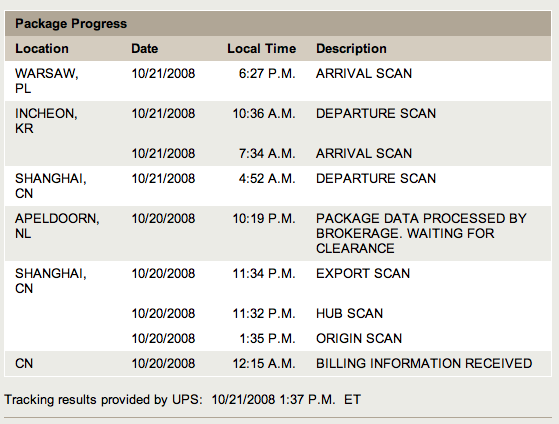
Task: Click the Local Time column header
Action: pyautogui.click(x=262, y=48)
